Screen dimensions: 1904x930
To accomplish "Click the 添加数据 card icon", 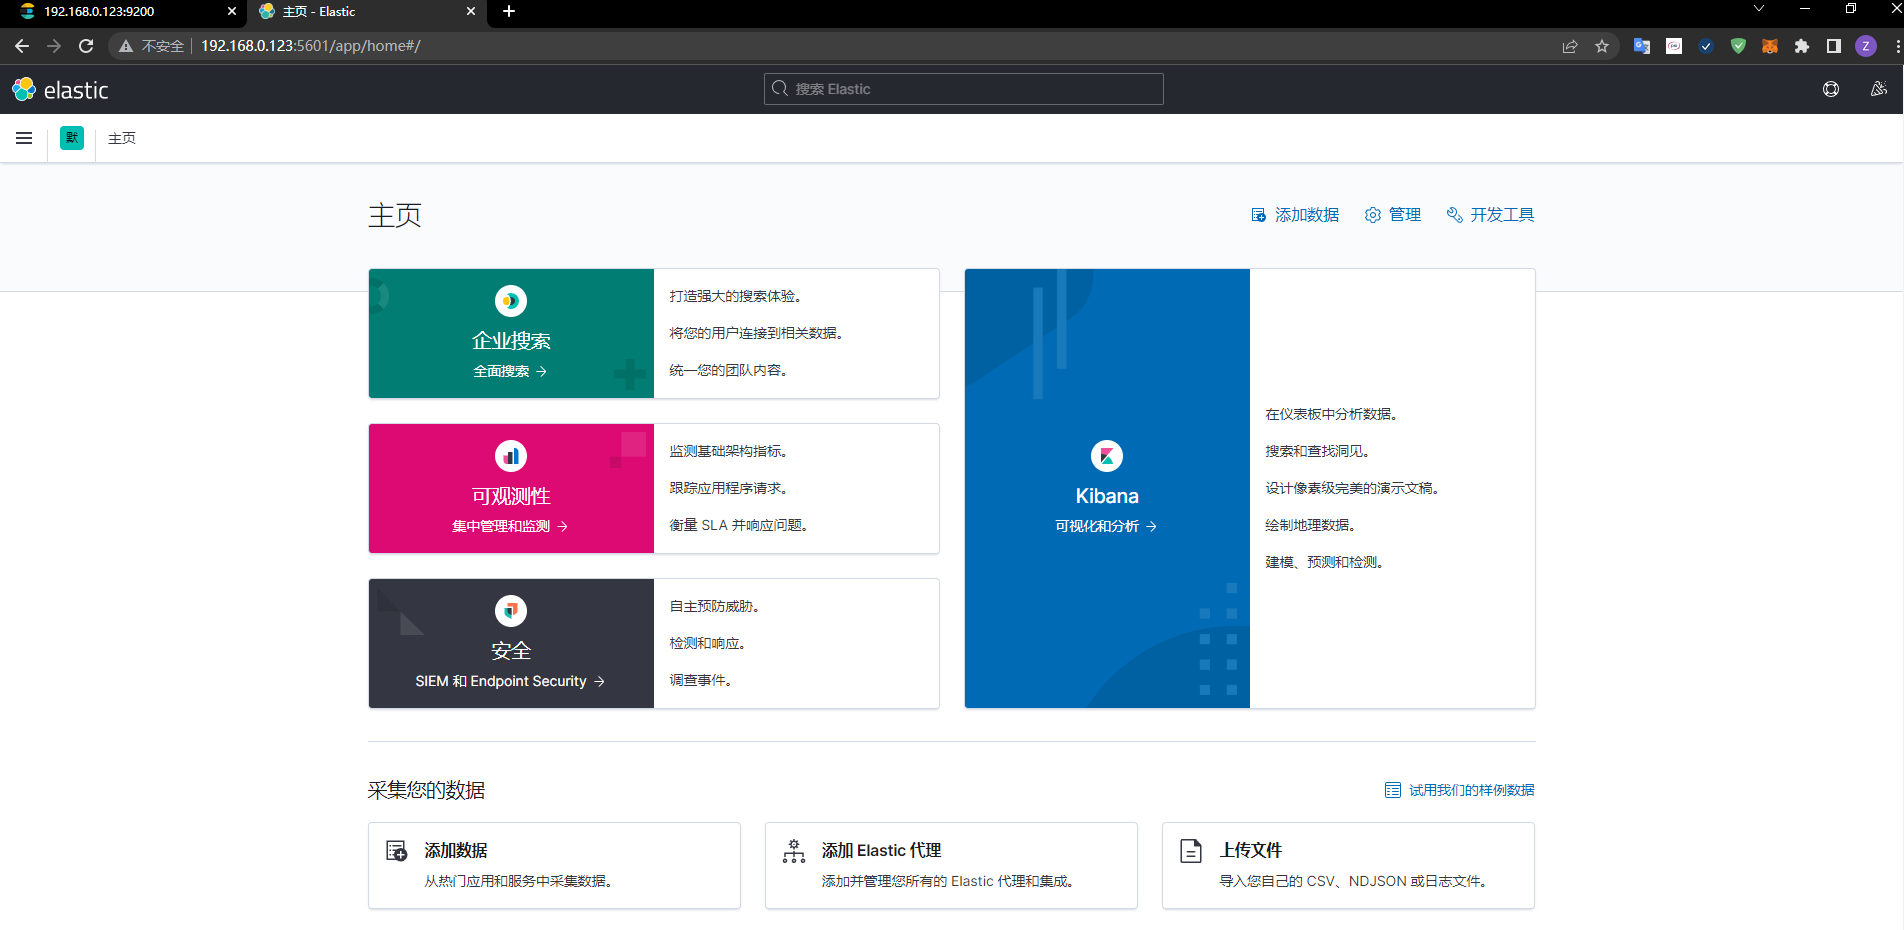I will [397, 851].
